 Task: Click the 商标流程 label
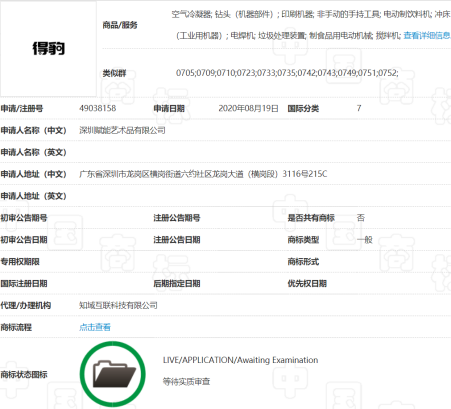click(x=16, y=327)
